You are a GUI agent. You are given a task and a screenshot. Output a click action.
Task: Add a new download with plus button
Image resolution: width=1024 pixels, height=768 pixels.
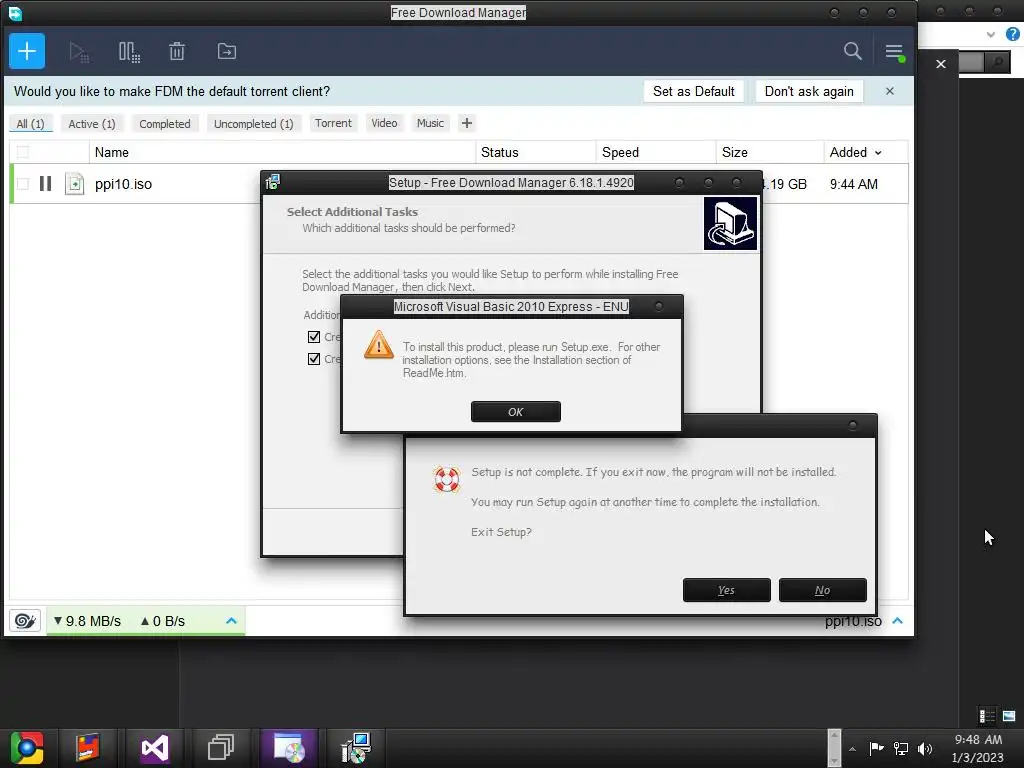27,51
